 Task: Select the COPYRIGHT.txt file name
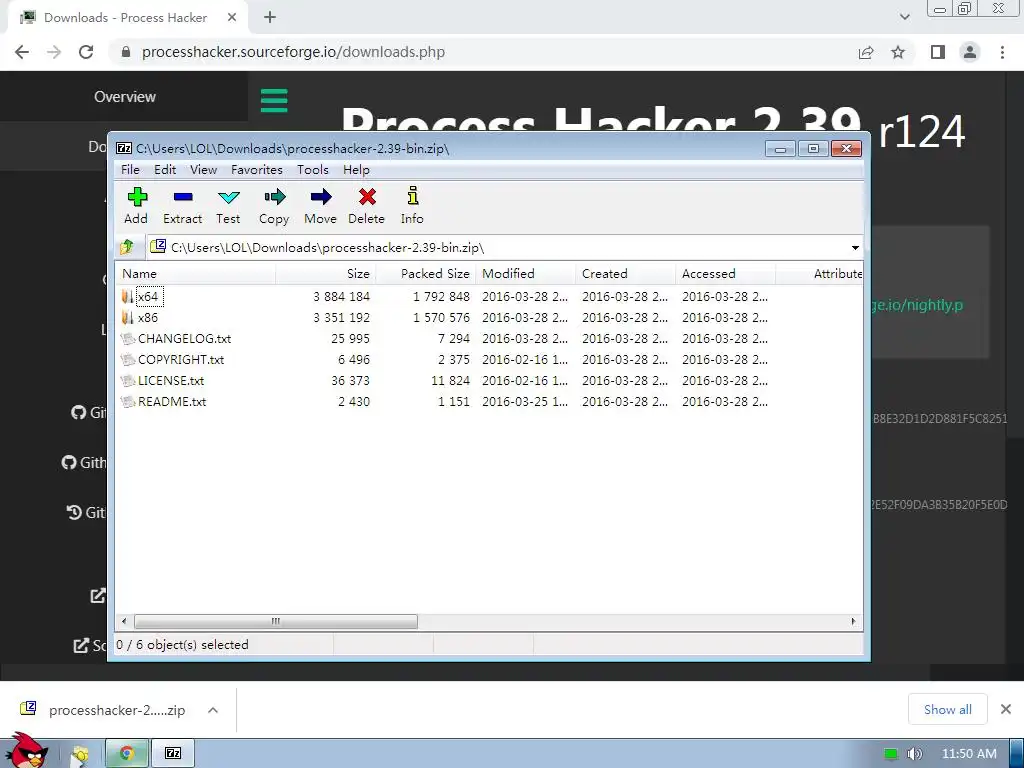click(x=181, y=359)
